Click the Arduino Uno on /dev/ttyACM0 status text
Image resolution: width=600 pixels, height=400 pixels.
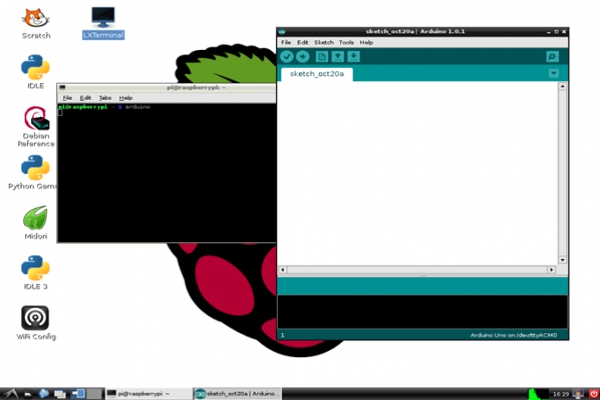tap(514, 335)
